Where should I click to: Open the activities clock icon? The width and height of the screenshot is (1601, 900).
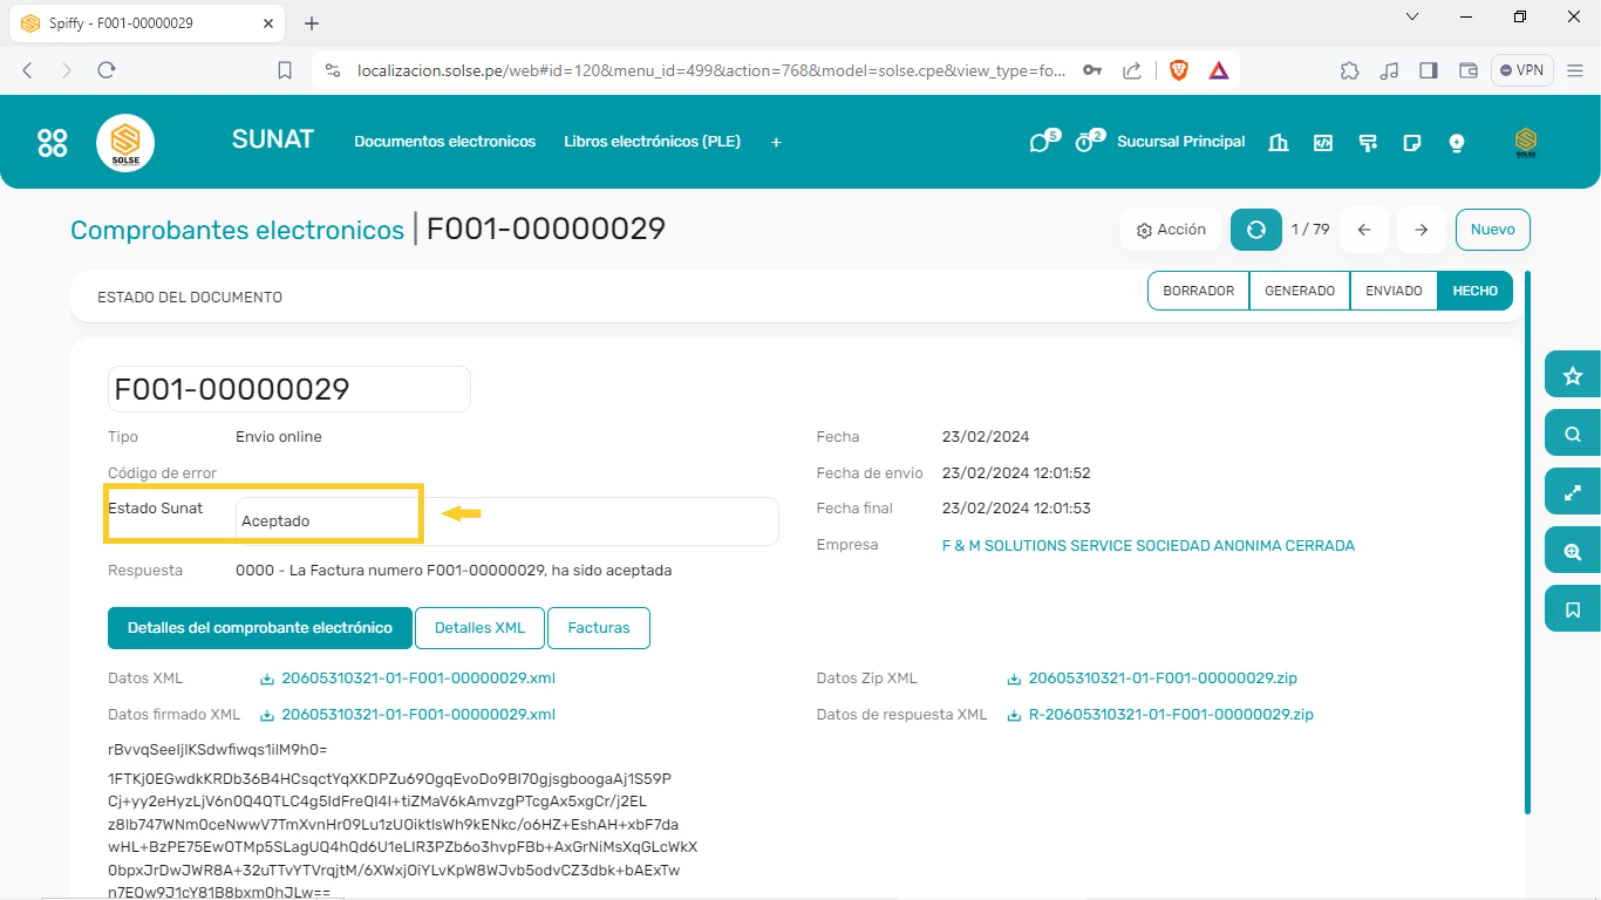click(1087, 142)
